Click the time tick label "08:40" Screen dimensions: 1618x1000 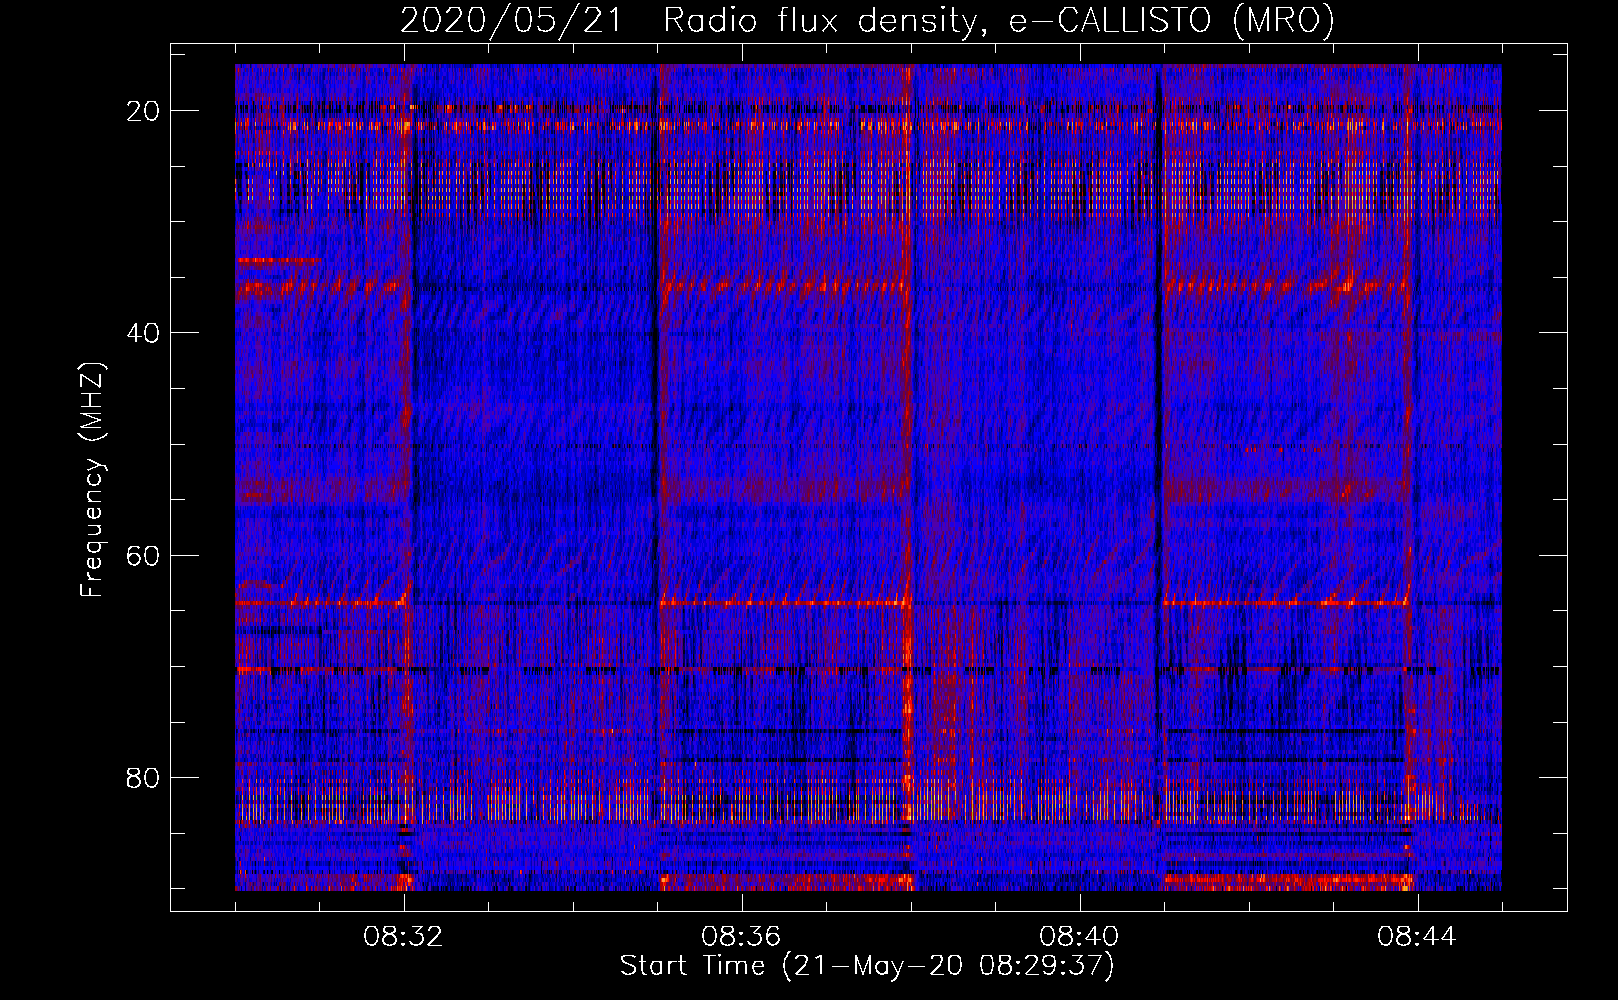[x=1079, y=937]
